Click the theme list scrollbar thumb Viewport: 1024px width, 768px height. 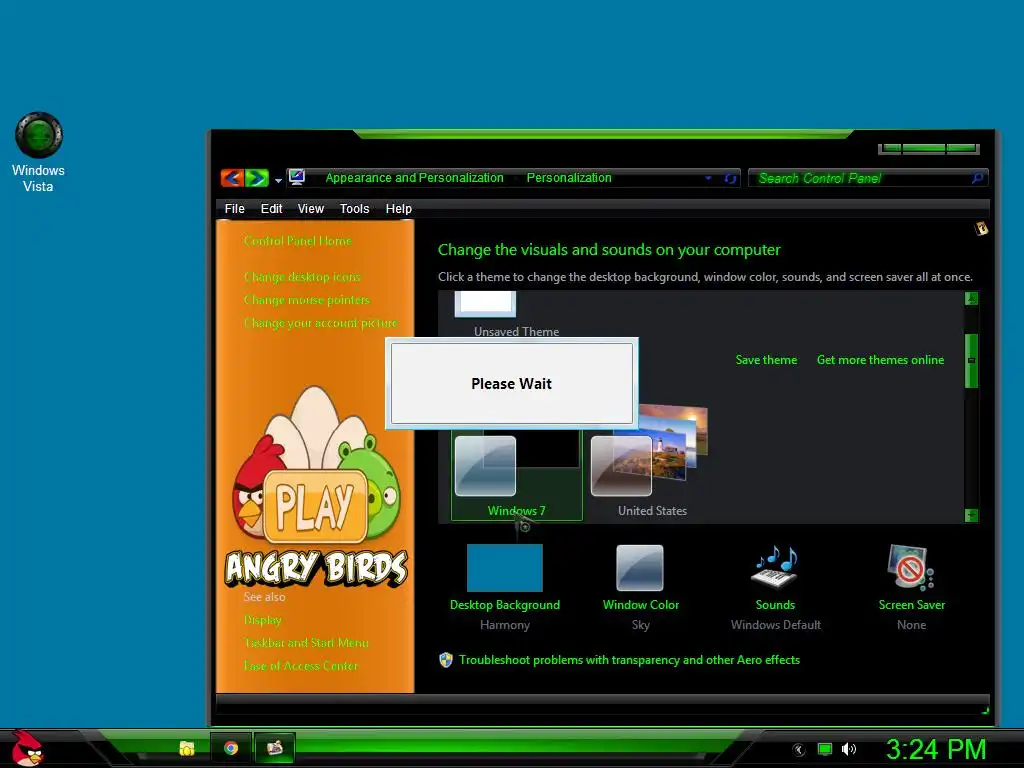pos(971,360)
